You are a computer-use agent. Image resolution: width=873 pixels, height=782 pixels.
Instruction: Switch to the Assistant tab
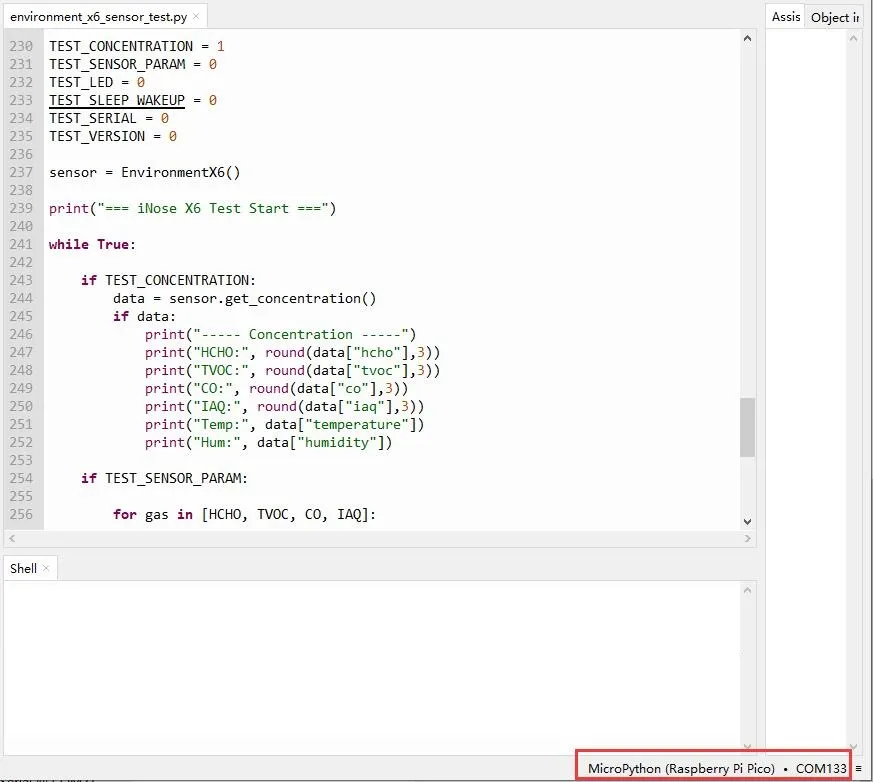[x=786, y=17]
